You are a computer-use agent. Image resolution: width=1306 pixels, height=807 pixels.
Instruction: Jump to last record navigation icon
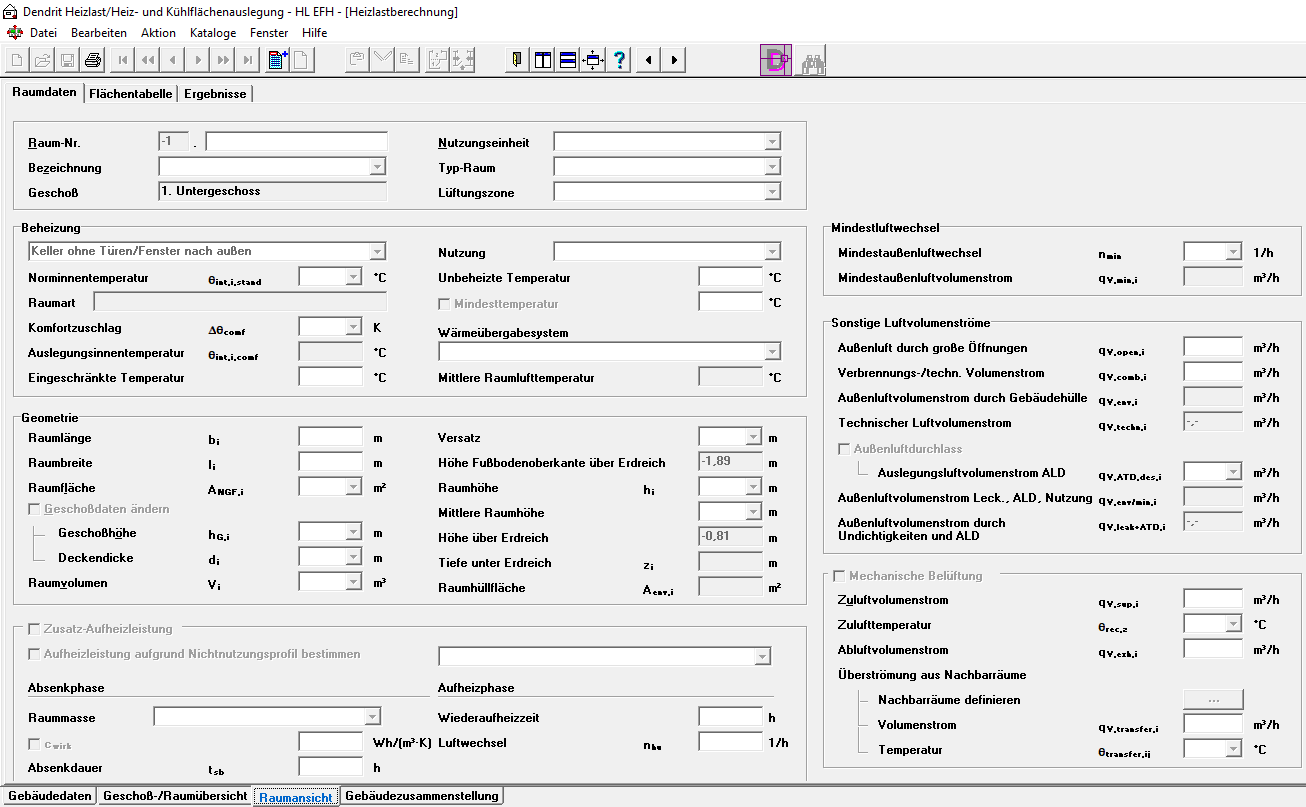(248, 60)
